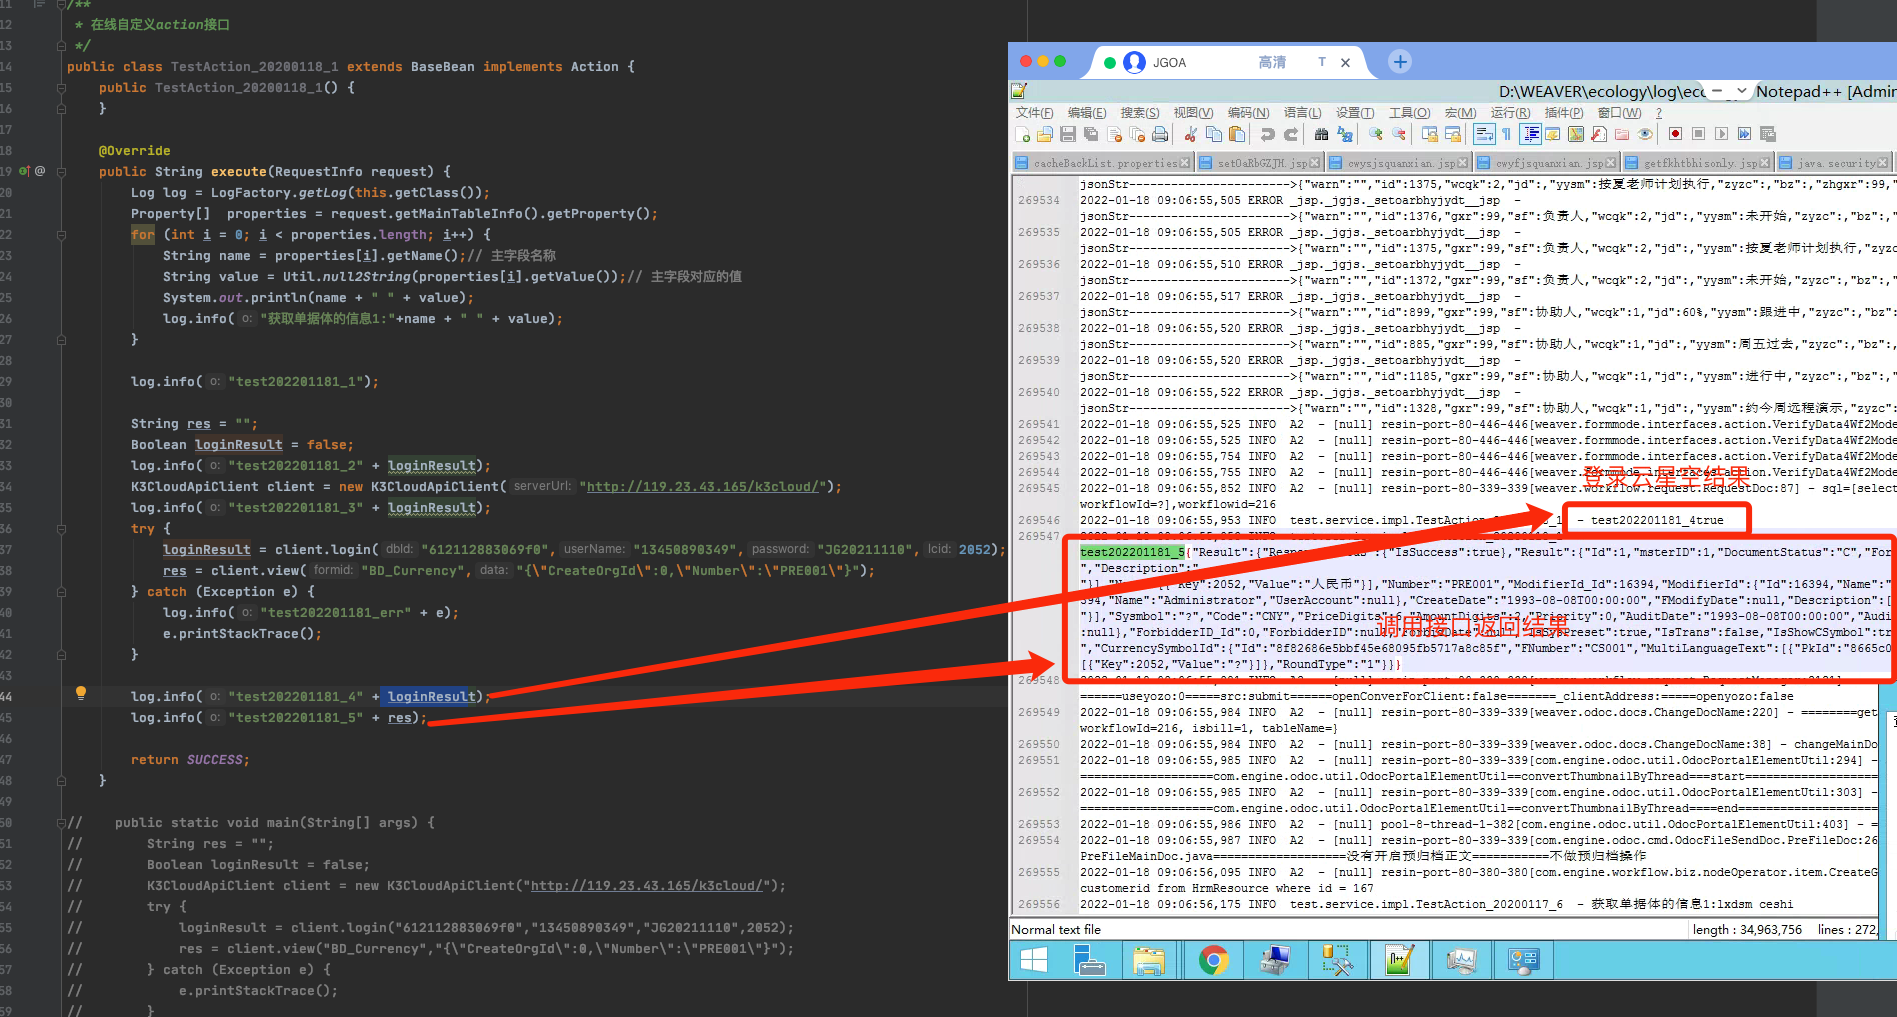Click the Cut scissors icon

point(1191,134)
